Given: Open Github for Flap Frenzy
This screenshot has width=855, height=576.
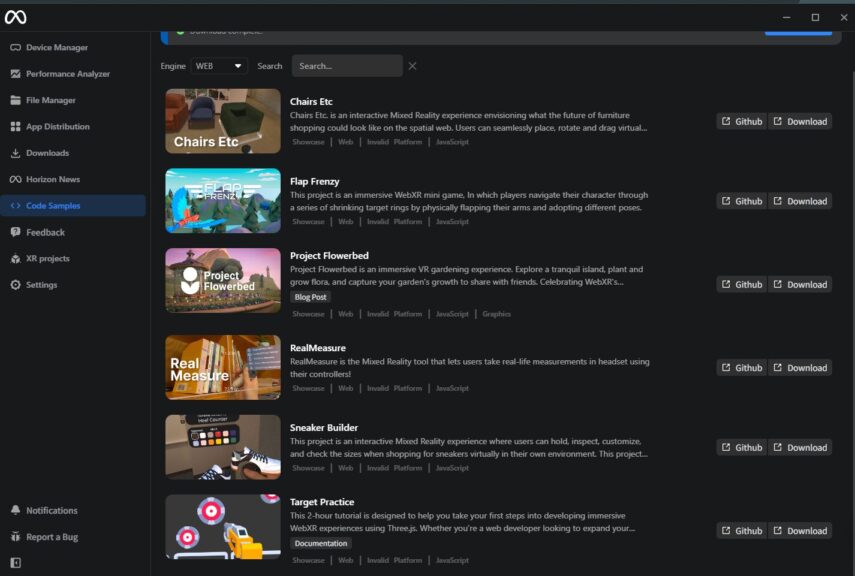Looking at the screenshot, I should tap(742, 201).
